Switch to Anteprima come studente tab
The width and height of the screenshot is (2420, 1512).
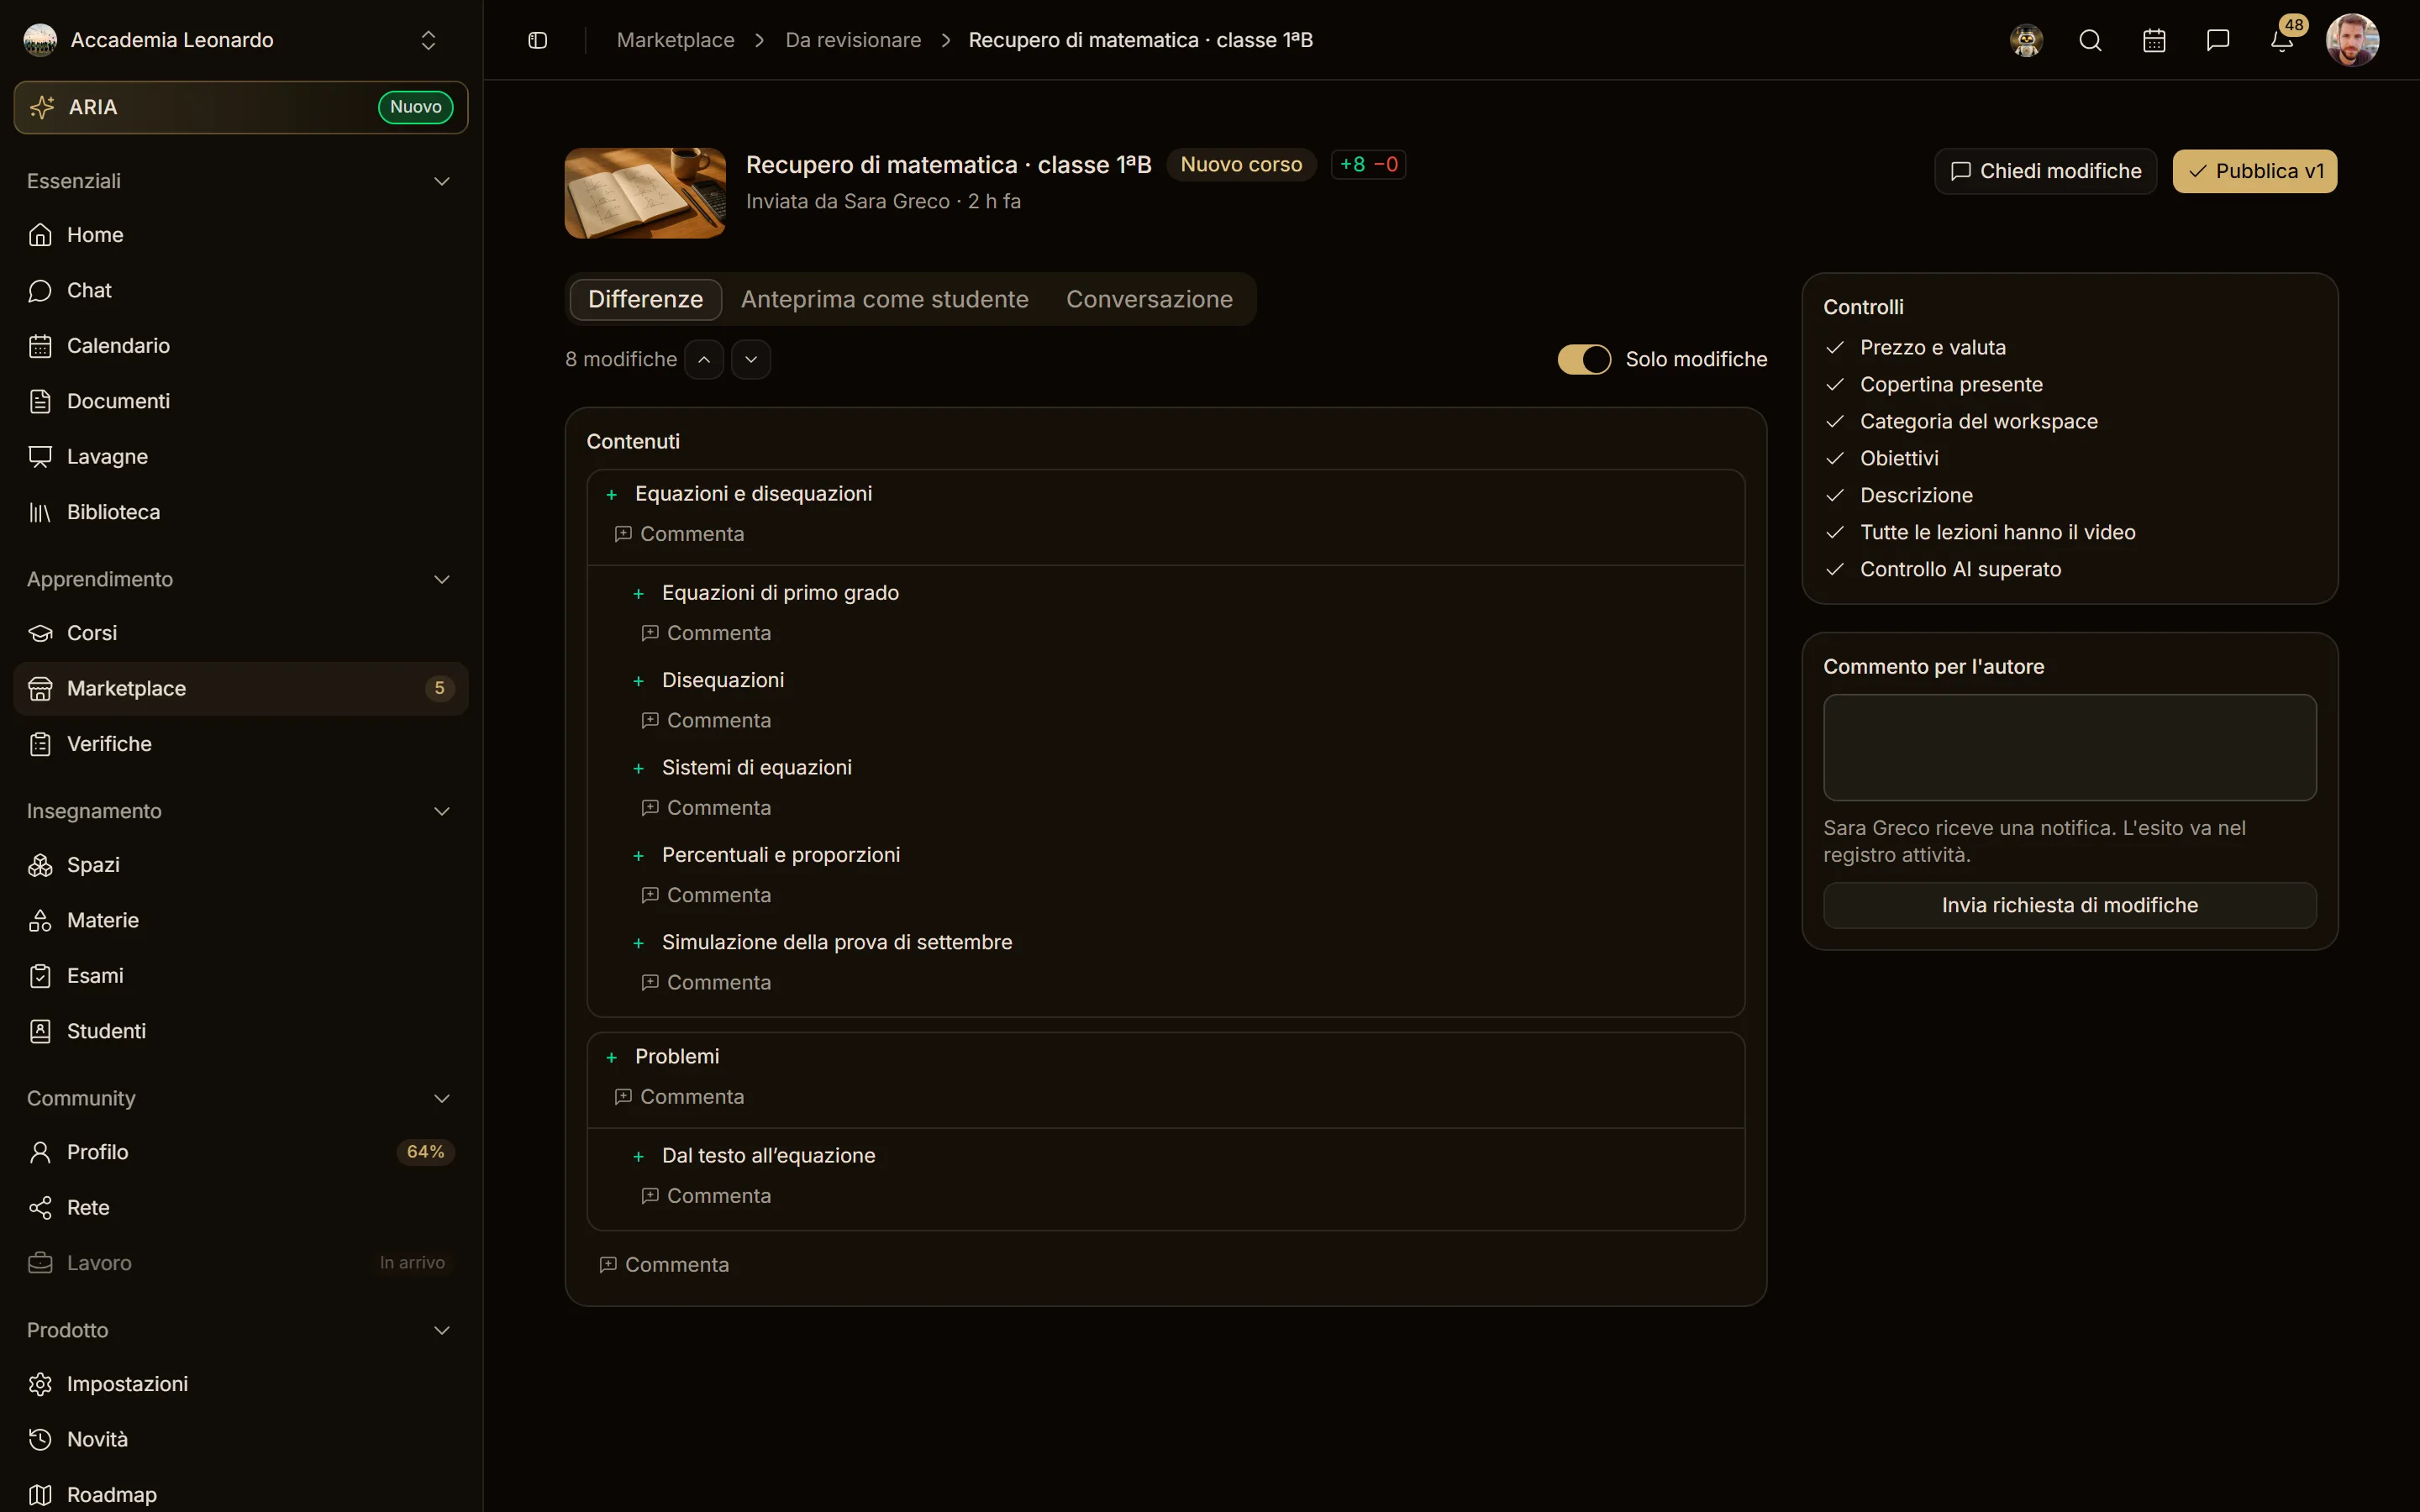tap(885, 299)
